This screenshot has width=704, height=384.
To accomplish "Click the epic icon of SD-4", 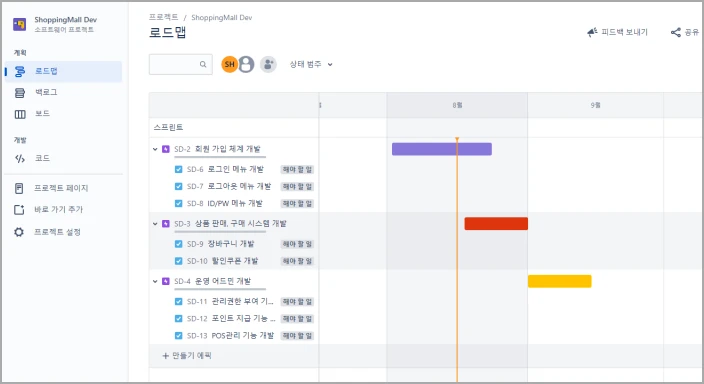I will [166, 281].
